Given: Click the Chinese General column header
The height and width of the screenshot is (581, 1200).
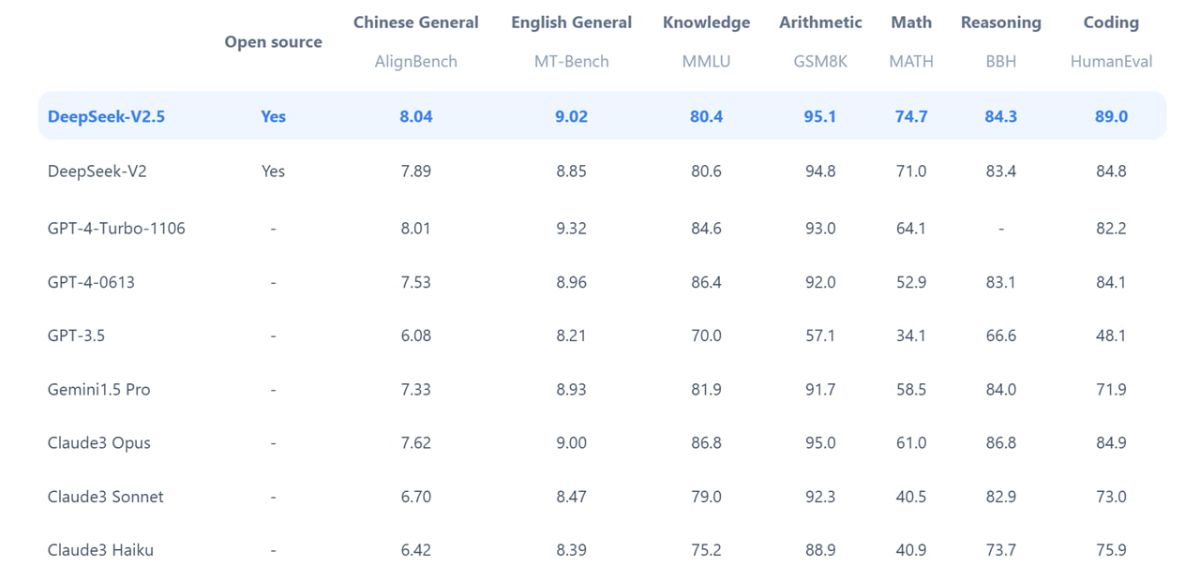Looking at the screenshot, I should (x=416, y=22).
